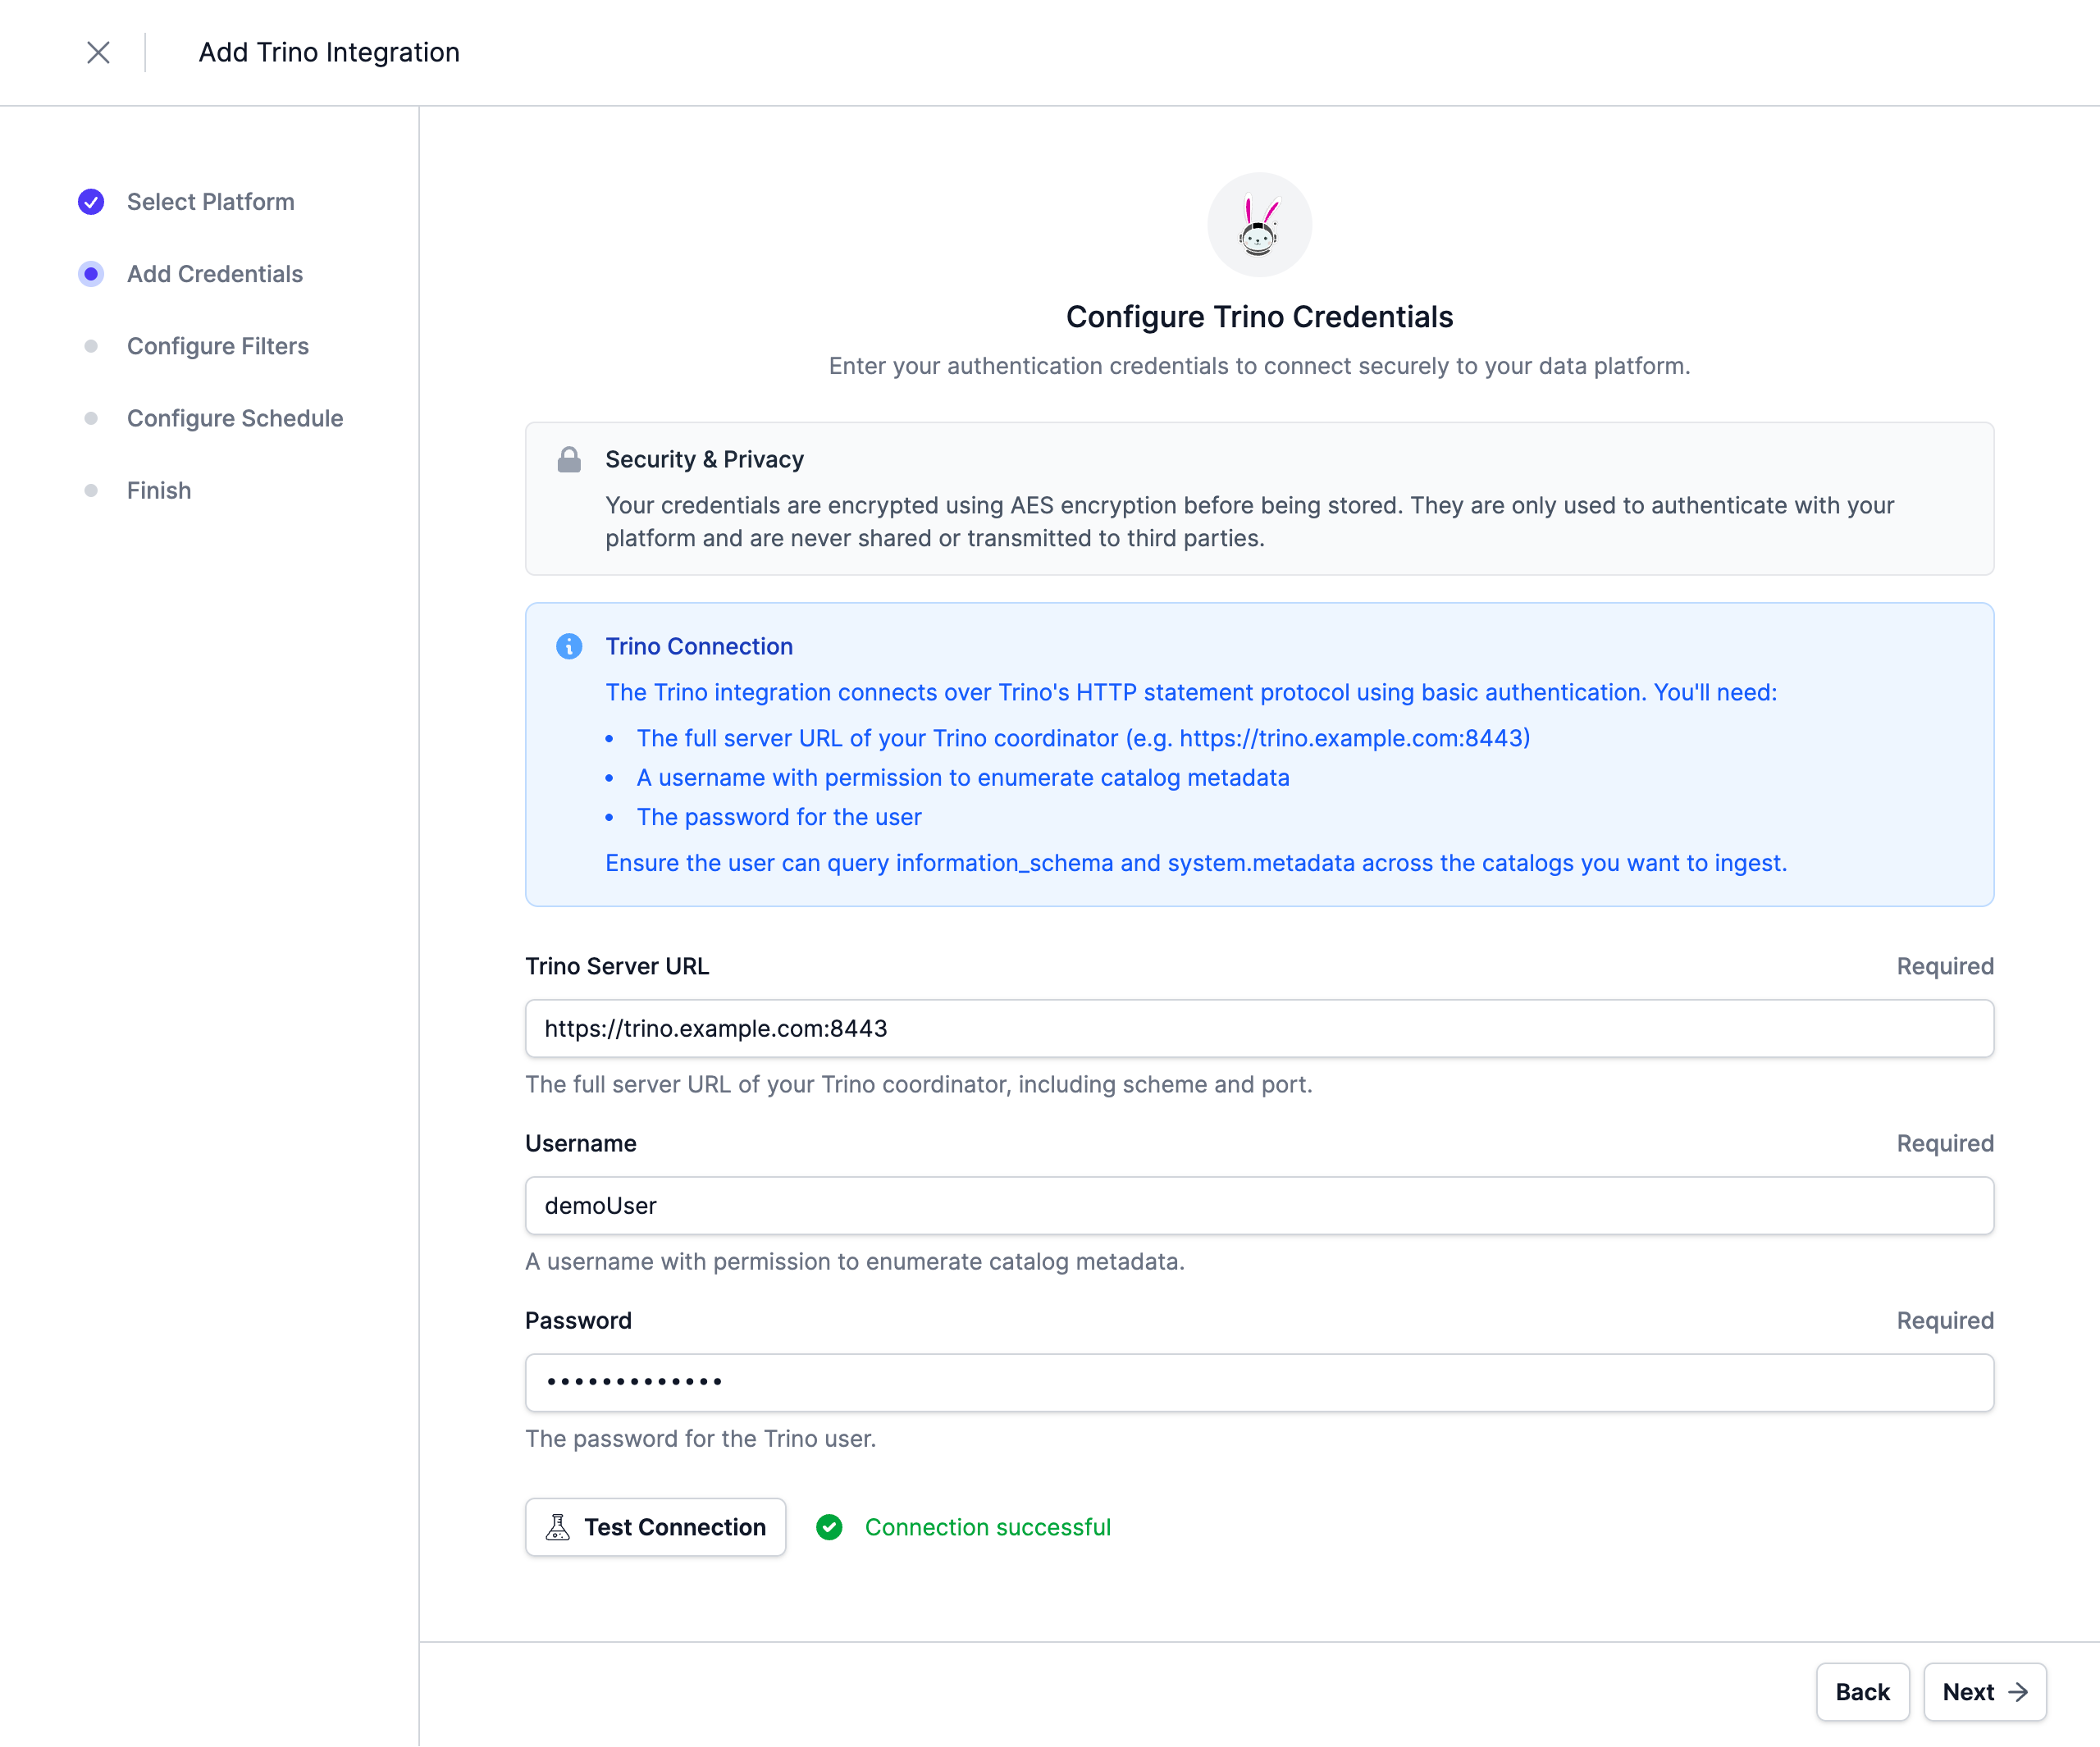The image size is (2100, 1747).
Task: Click the Username field label
Action: click(581, 1144)
